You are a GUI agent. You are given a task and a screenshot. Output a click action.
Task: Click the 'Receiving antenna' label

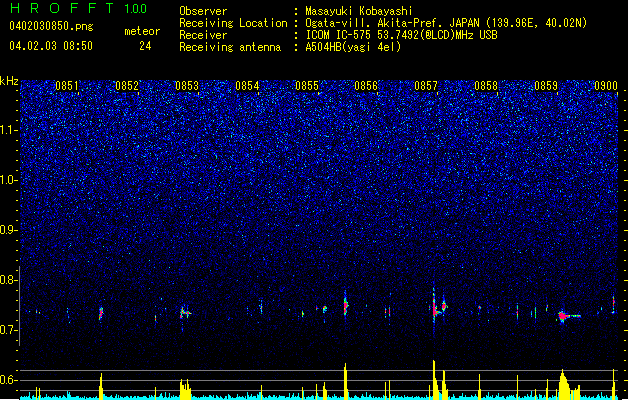pos(230,47)
